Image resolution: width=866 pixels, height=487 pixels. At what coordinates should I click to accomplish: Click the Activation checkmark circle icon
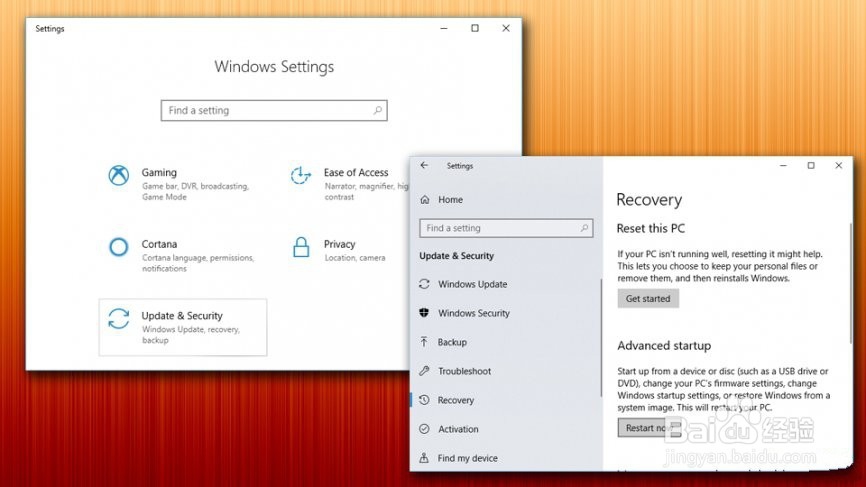pos(424,428)
